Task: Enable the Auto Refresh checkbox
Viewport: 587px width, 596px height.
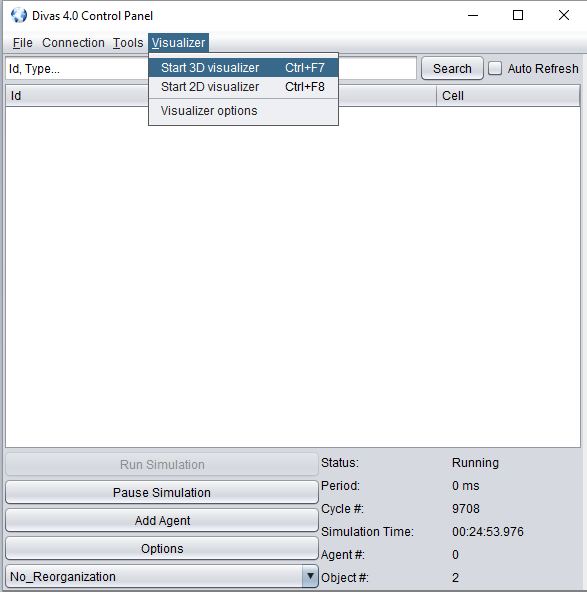Action: point(495,68)
